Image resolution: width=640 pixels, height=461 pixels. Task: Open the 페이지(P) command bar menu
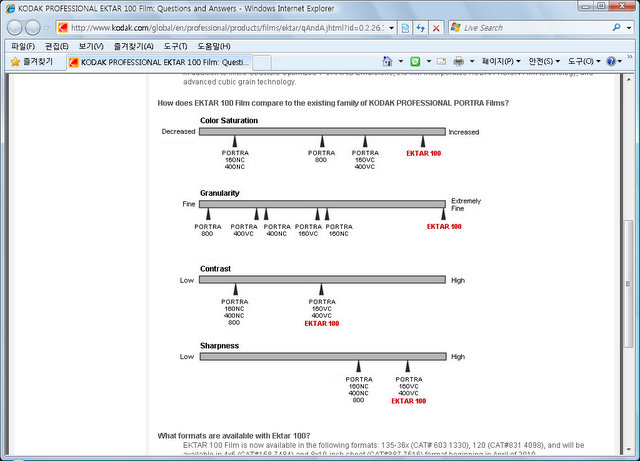pos(501,61)
